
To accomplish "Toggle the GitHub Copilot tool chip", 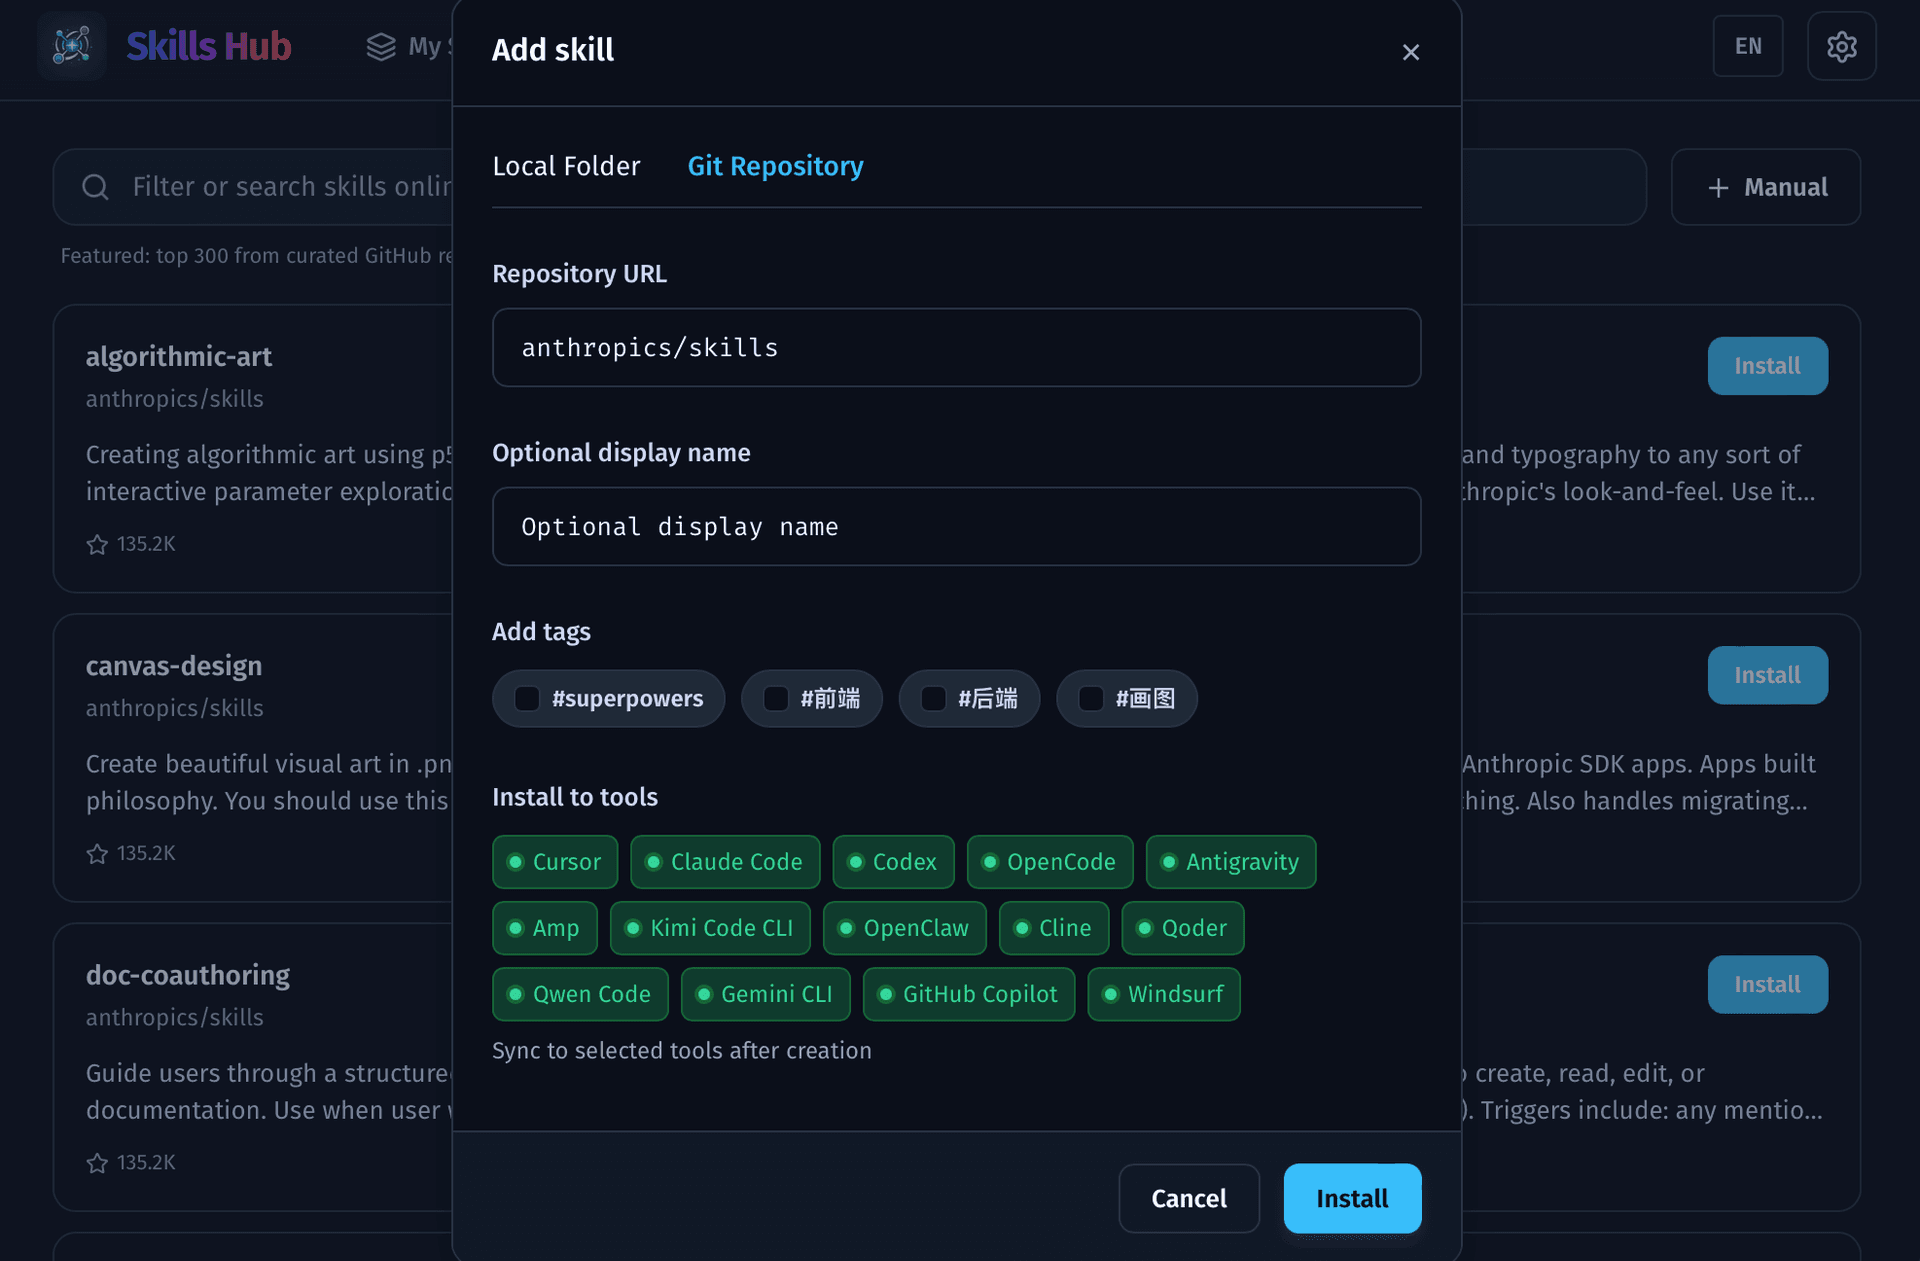I will pyautogui.click(x=969, y=994).
